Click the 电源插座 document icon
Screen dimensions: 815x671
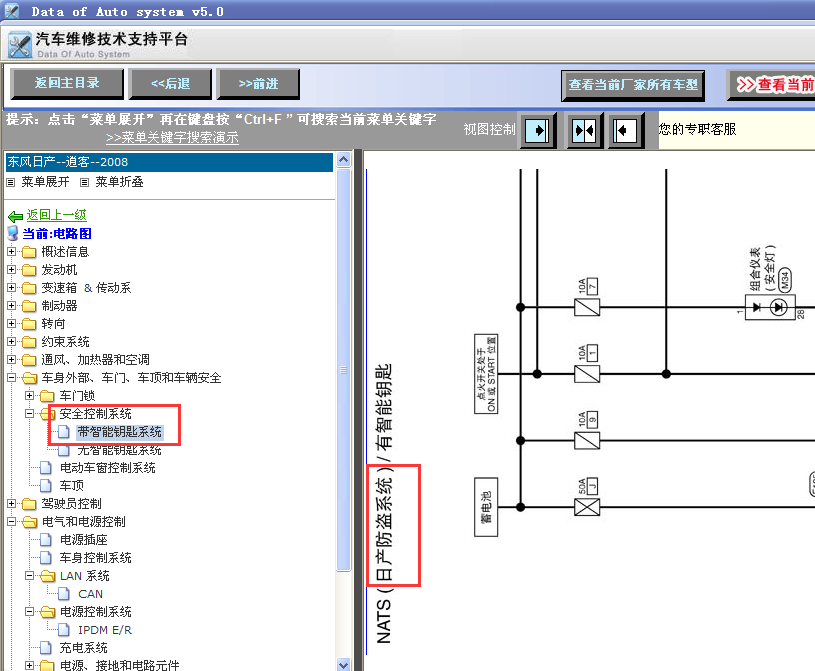(46, 540)
